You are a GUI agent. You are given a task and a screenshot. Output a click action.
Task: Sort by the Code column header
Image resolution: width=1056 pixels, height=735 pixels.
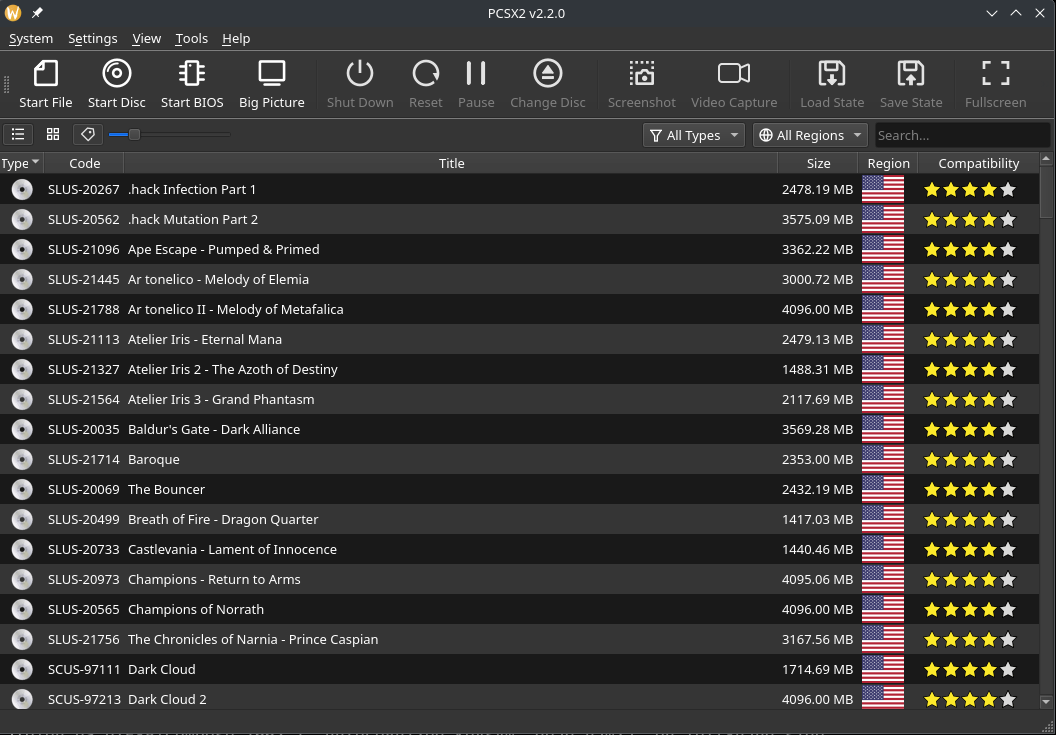pos(84,163)
